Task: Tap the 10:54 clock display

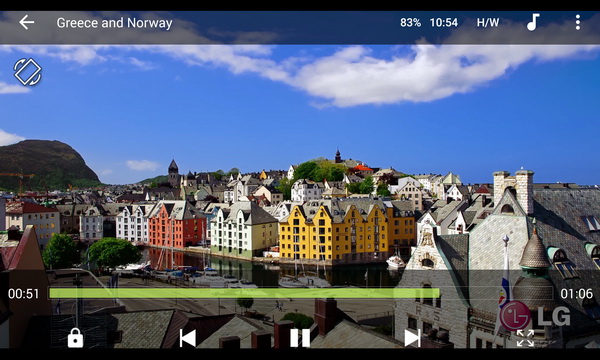Action: pos(443,23)
